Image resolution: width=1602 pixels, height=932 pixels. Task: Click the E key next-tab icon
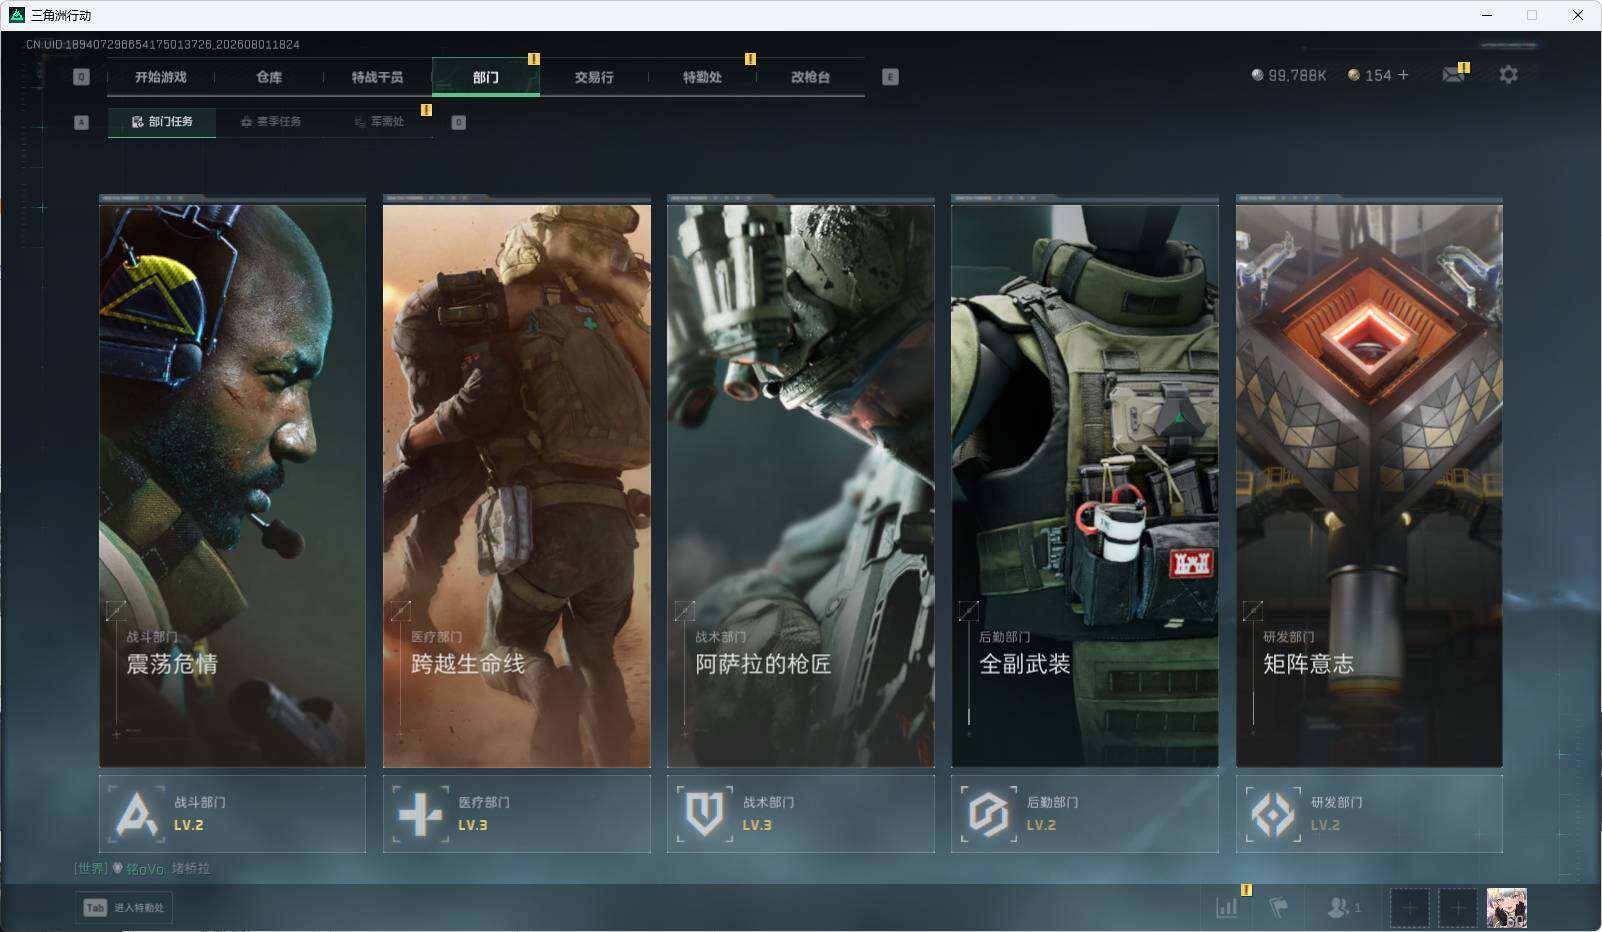(x=890, y=77)
